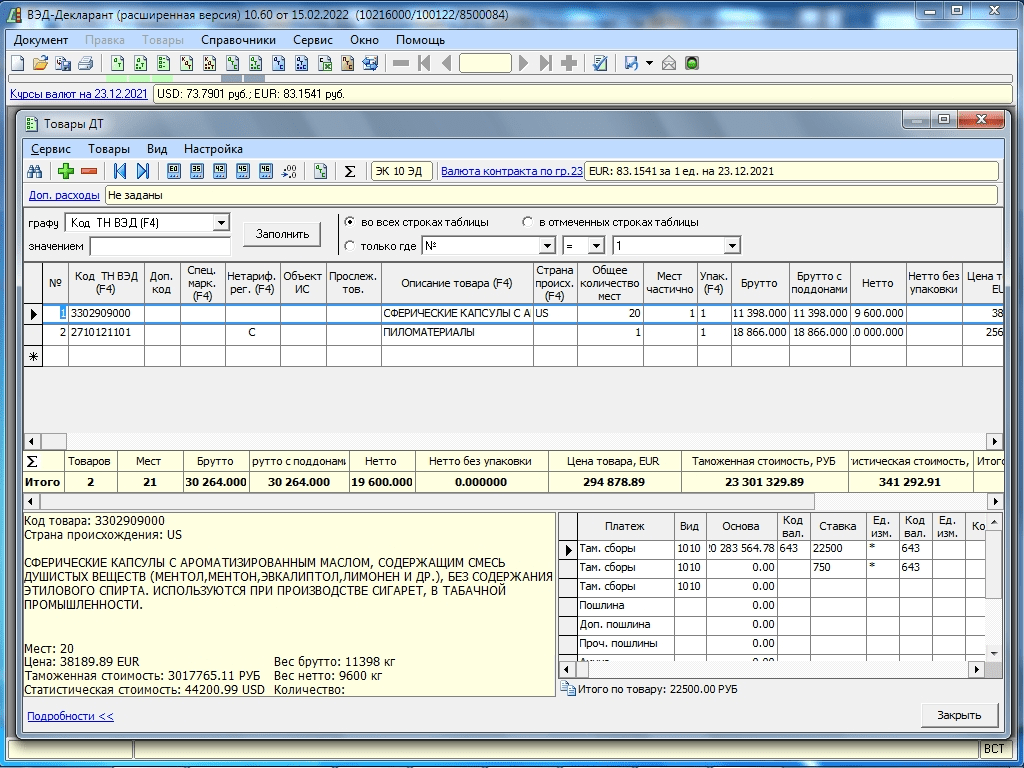
Task: Select 'в отмеченных строках таблицы' radio option
Action: click(527, 222)
